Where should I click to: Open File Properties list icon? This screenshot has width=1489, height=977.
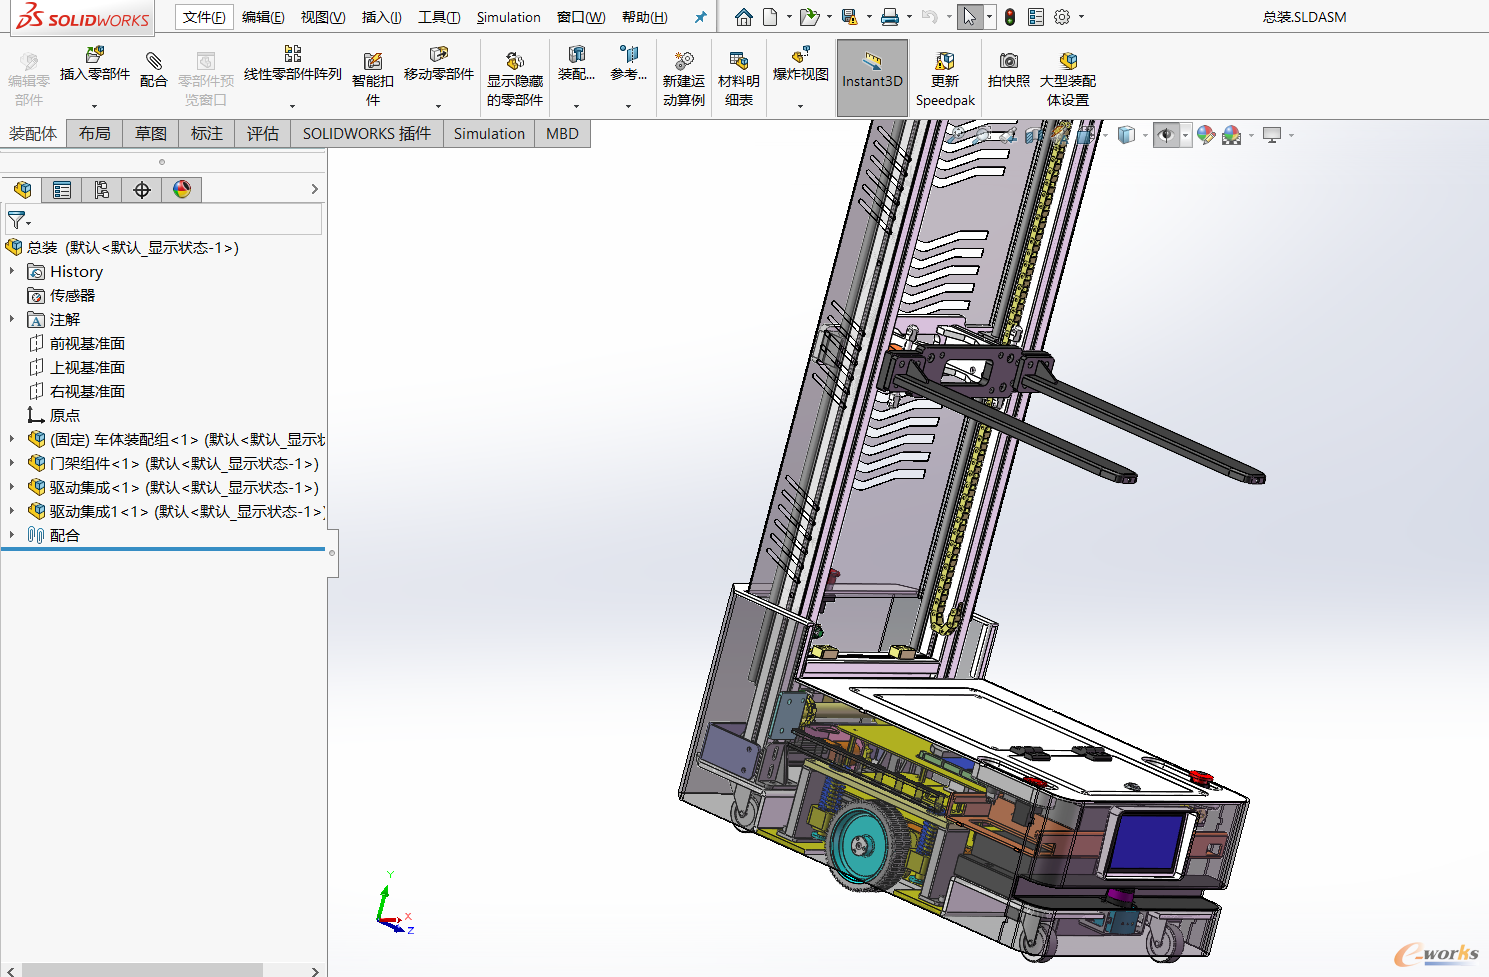[1036, 17]
